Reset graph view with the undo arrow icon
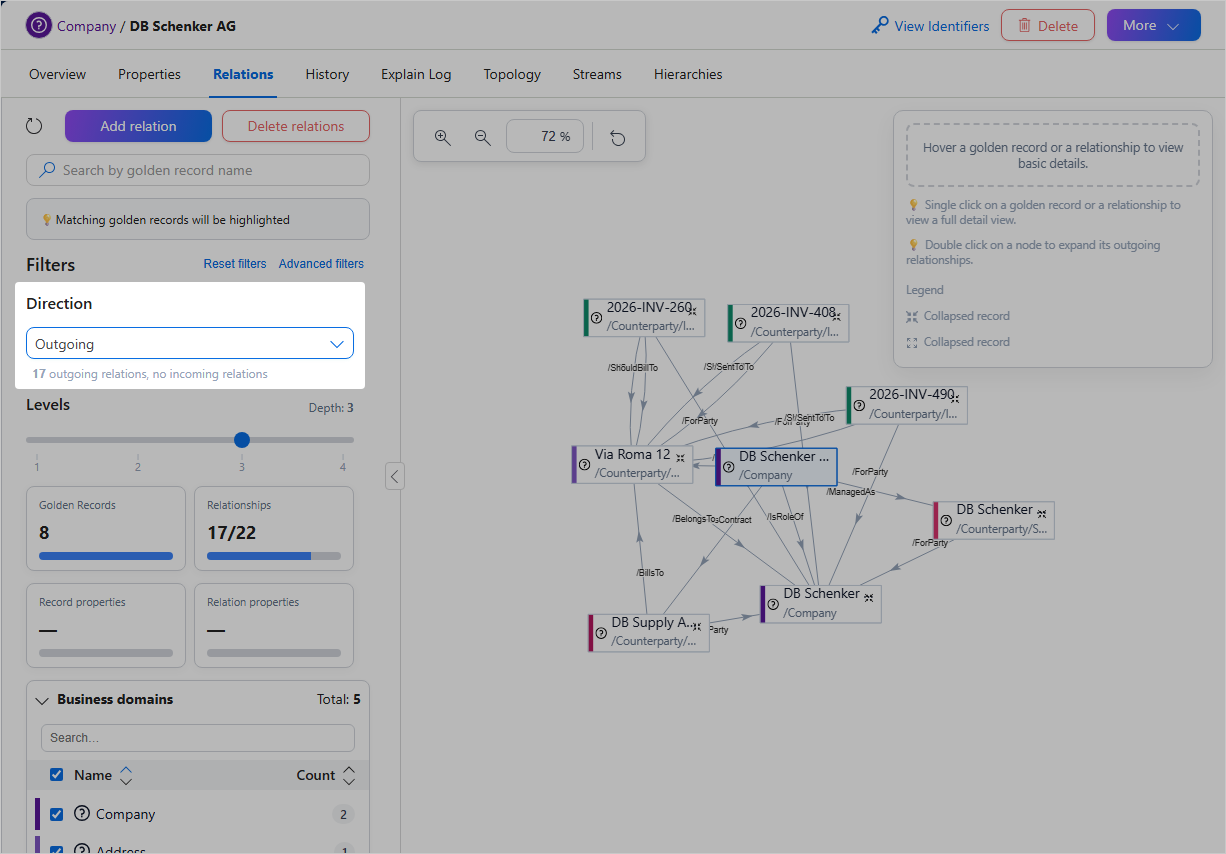This screenshot has width=1226, height=854. (618, 137)
